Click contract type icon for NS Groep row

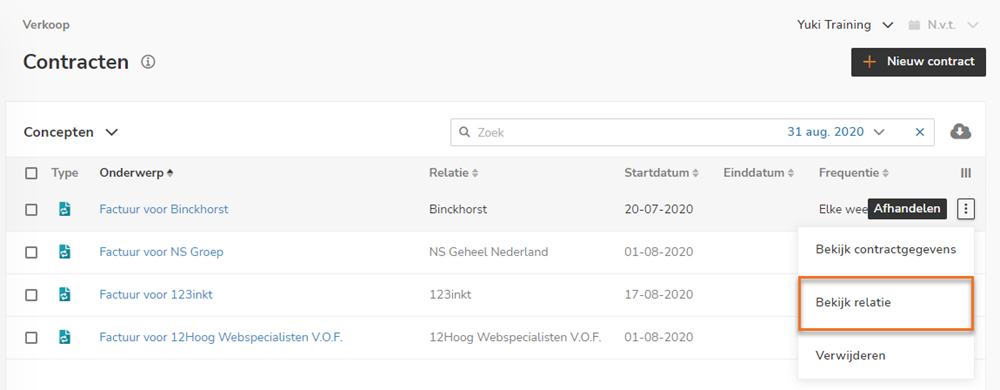tap(64, 252)
